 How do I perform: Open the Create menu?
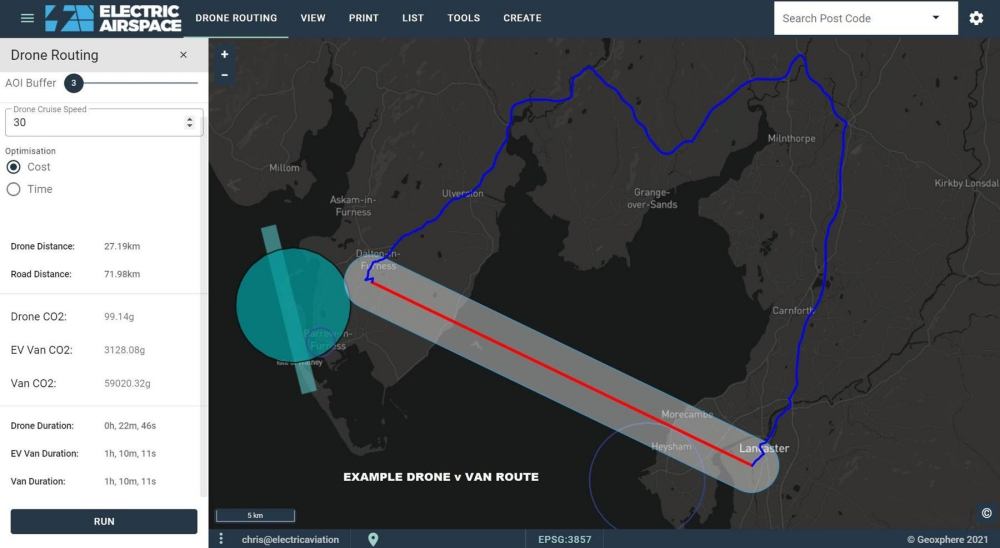522,18
